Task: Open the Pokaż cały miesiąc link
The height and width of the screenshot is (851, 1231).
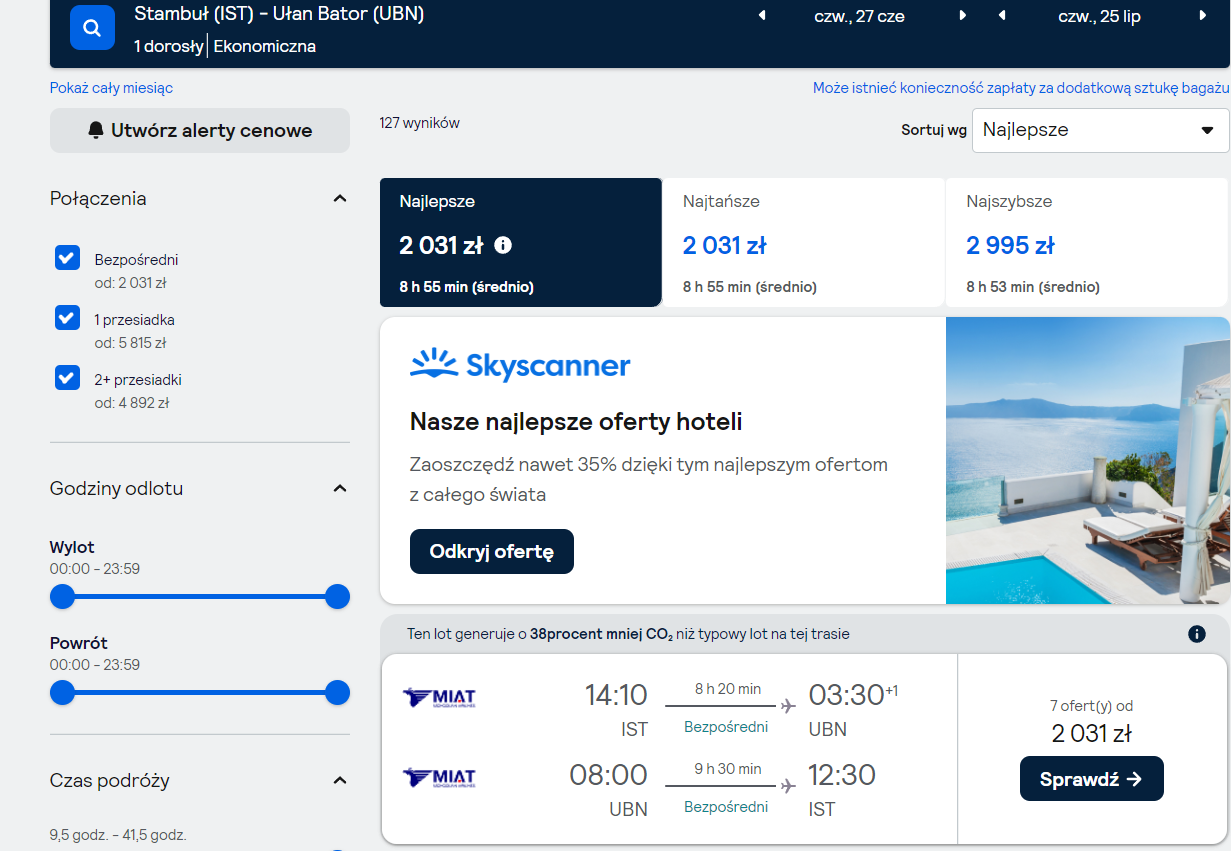Action: click(111, 88)
